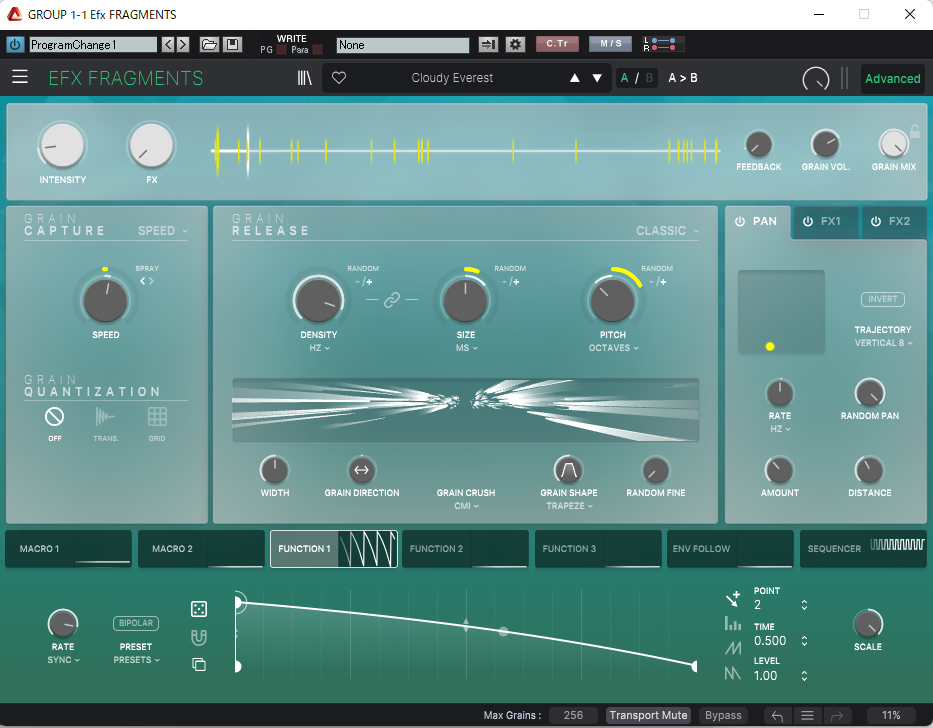Image resolution: width=933 pixels, height=728 pixels.
Task: Select the single ramp draw tool
Action: point(733,648)
